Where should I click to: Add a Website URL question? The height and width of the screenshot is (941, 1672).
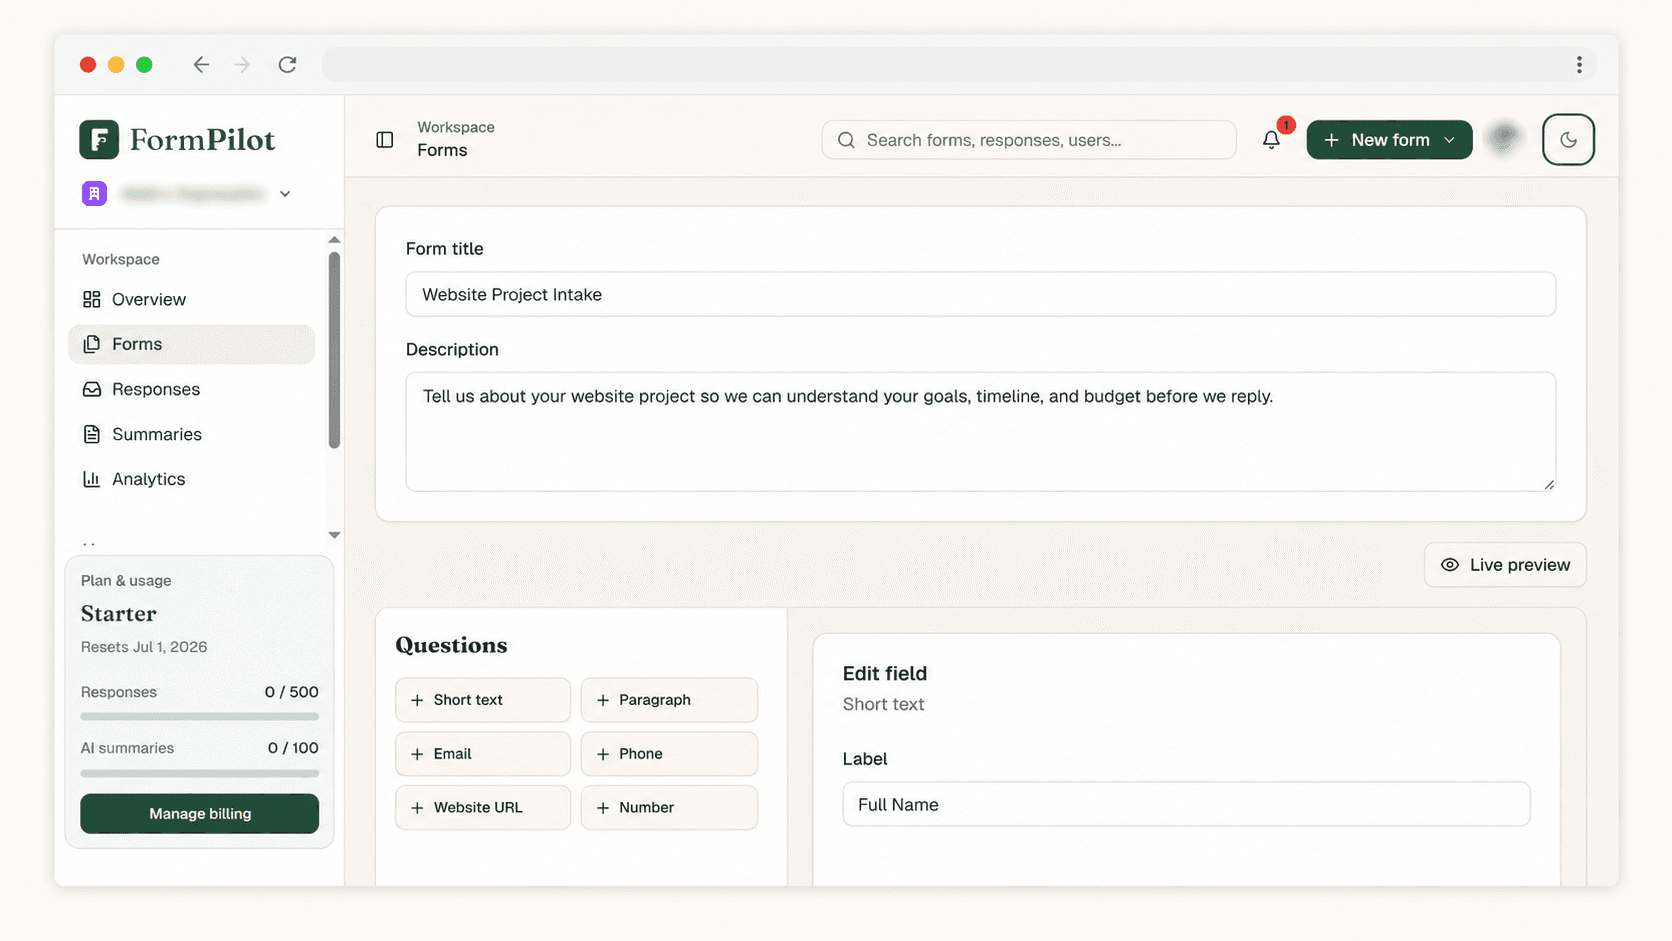[483, 807]
